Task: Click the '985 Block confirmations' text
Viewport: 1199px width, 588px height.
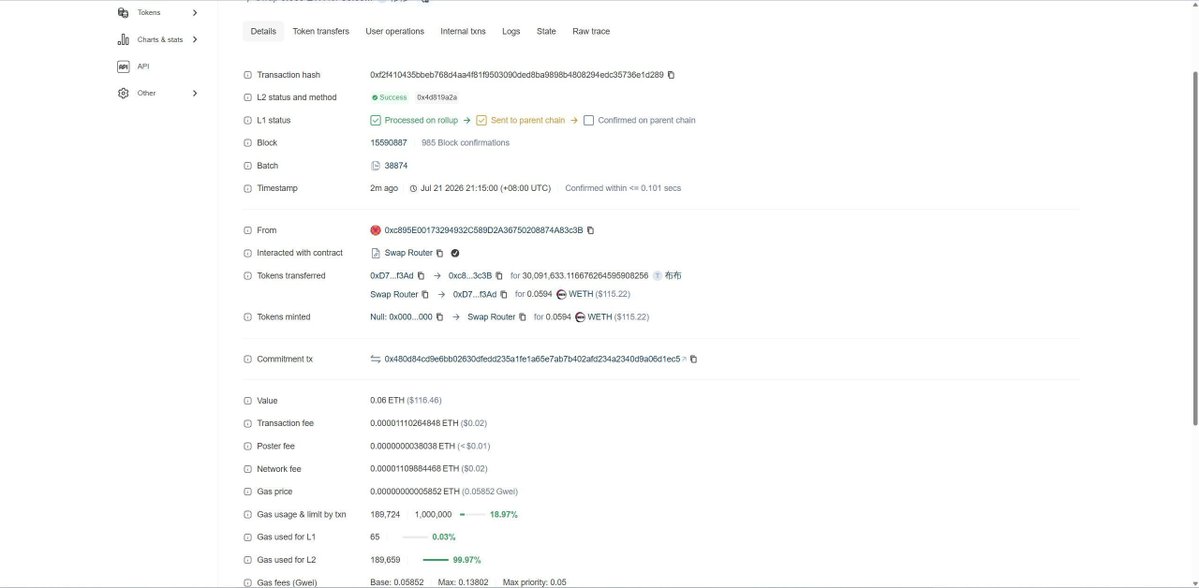Action: coord(465,143)
